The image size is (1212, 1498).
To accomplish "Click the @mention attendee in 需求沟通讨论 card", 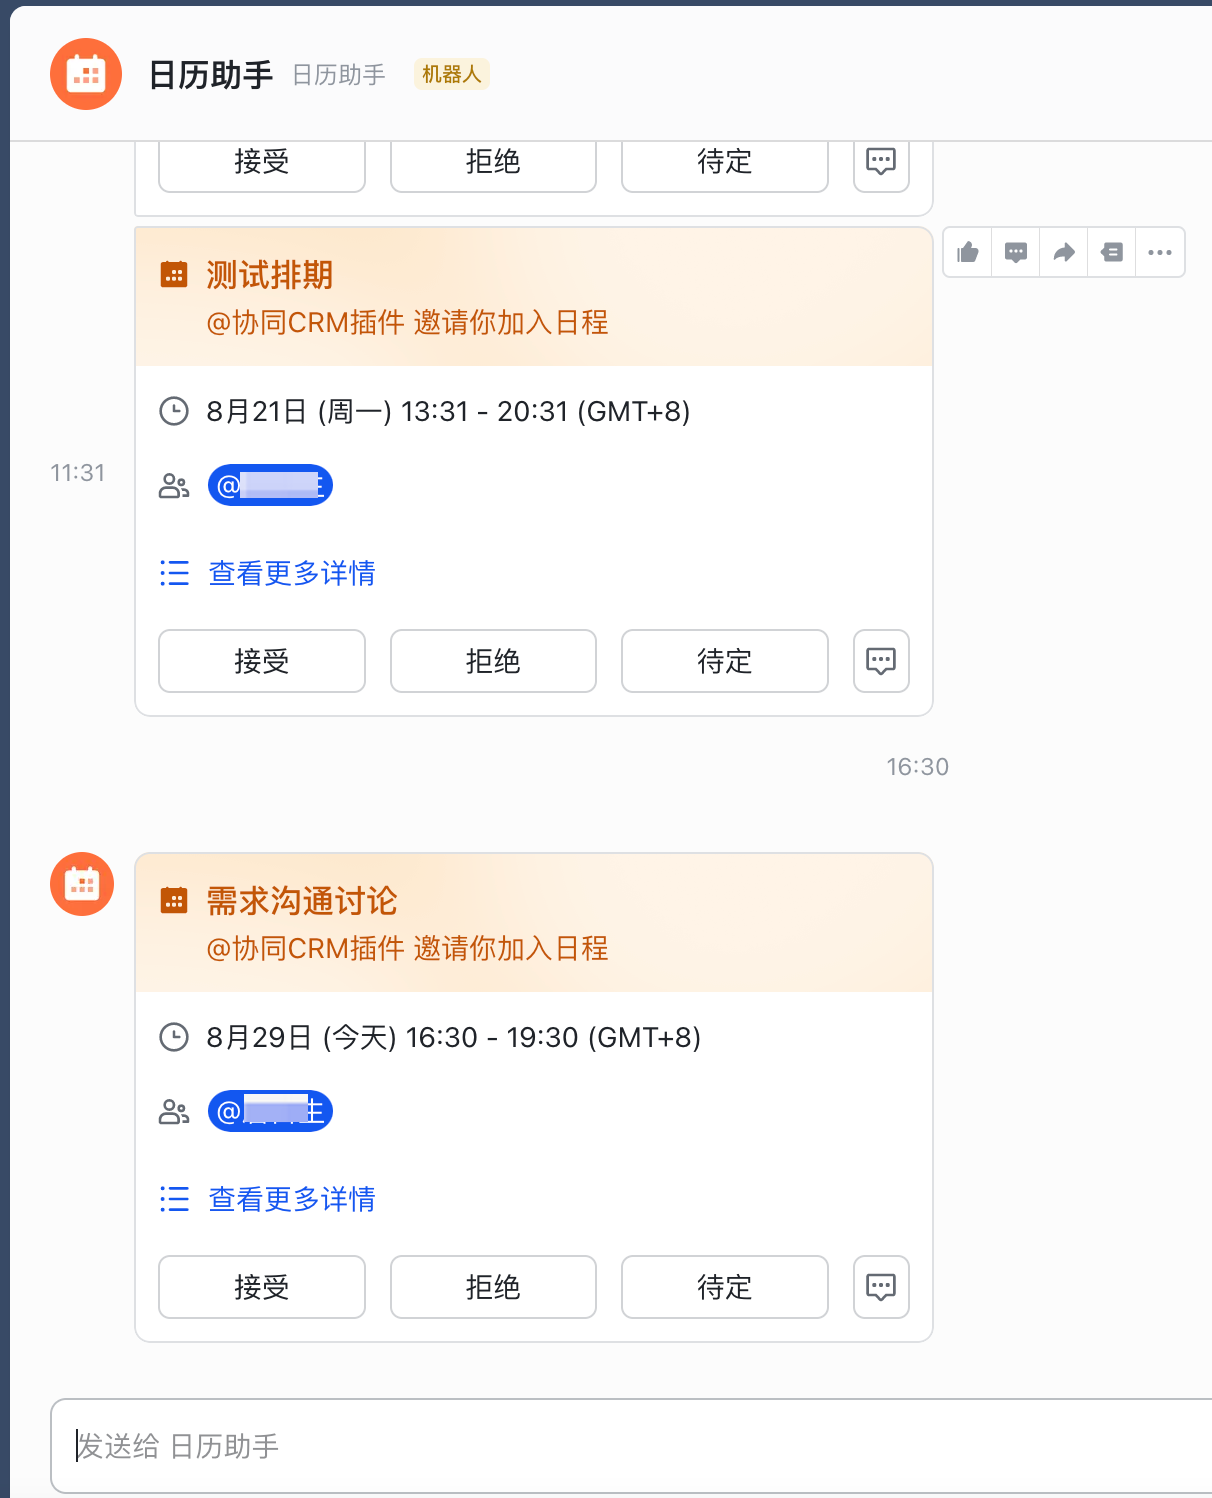I will [270, 1112].
